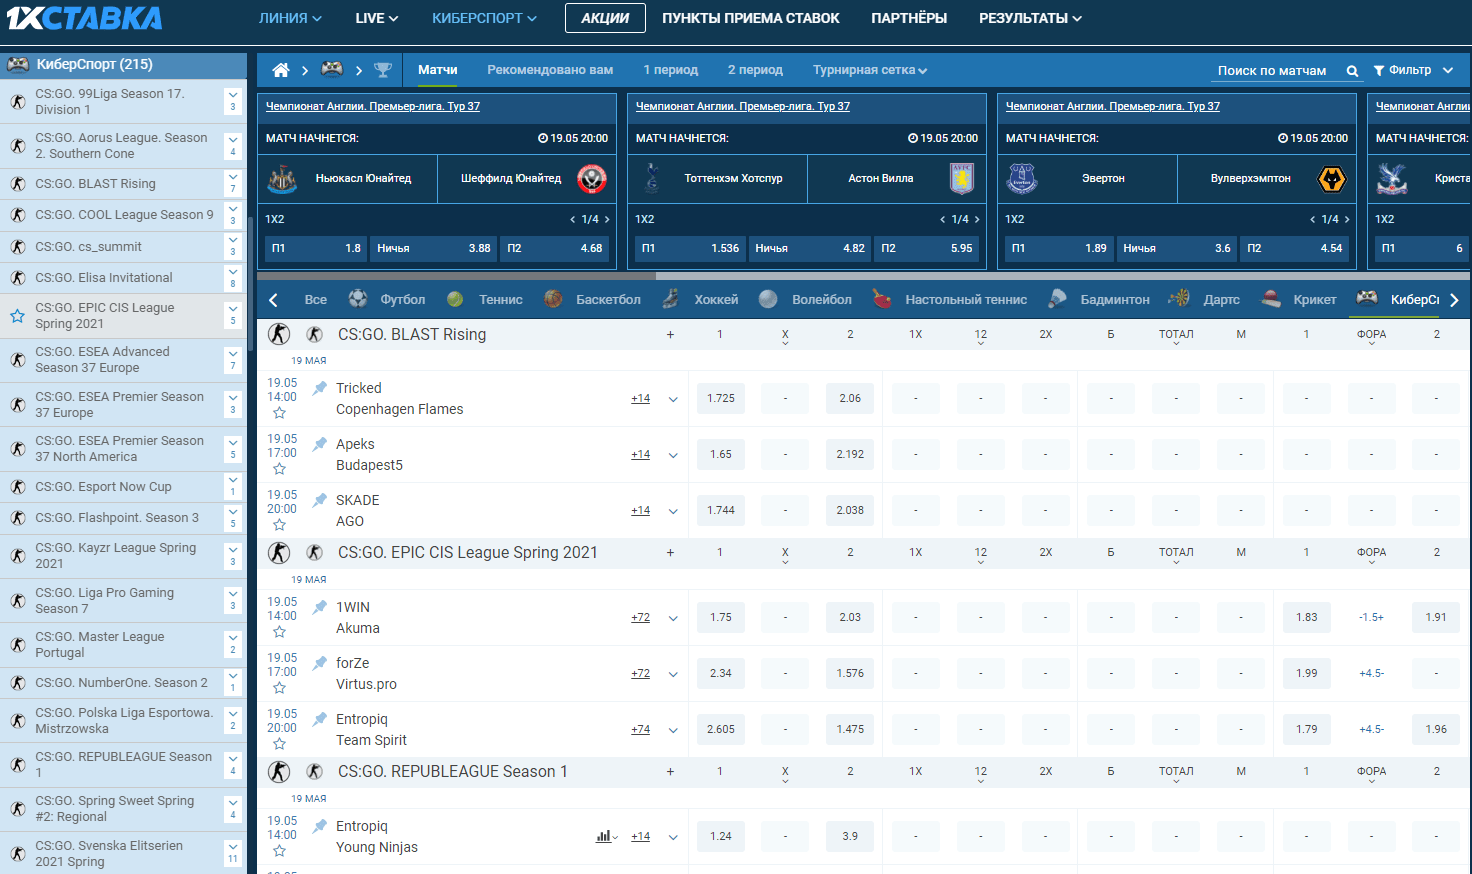Favorite the forZe vs Virtus.pro match star
1472x874 pixels.
point(280,688)
